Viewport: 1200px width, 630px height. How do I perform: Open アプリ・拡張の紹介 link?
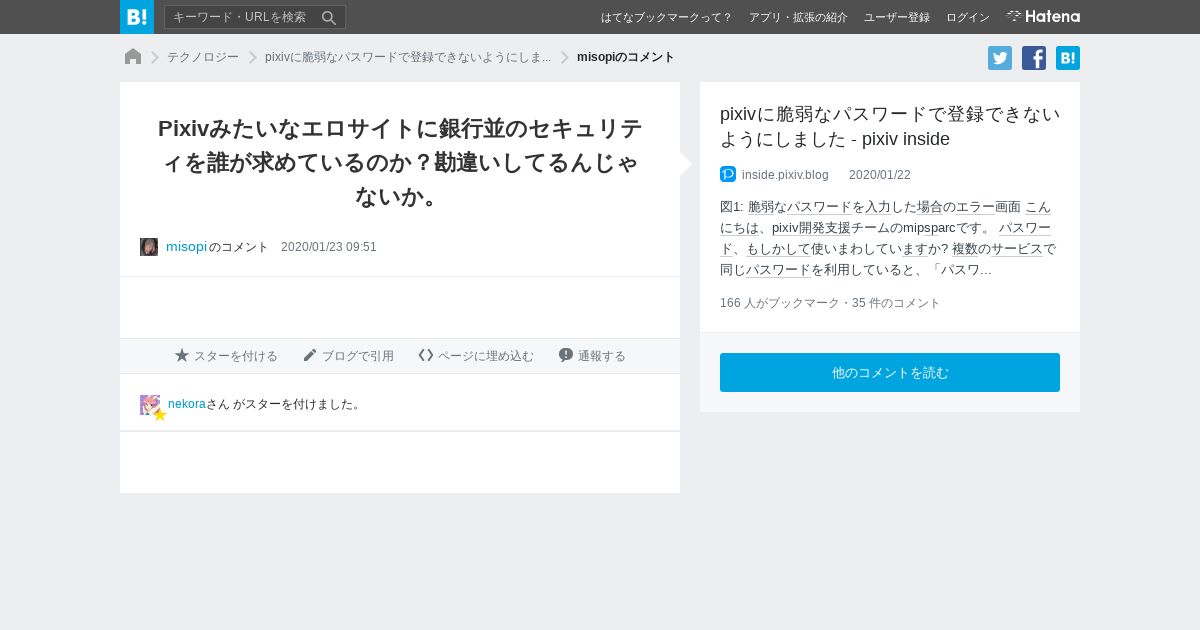798,17
